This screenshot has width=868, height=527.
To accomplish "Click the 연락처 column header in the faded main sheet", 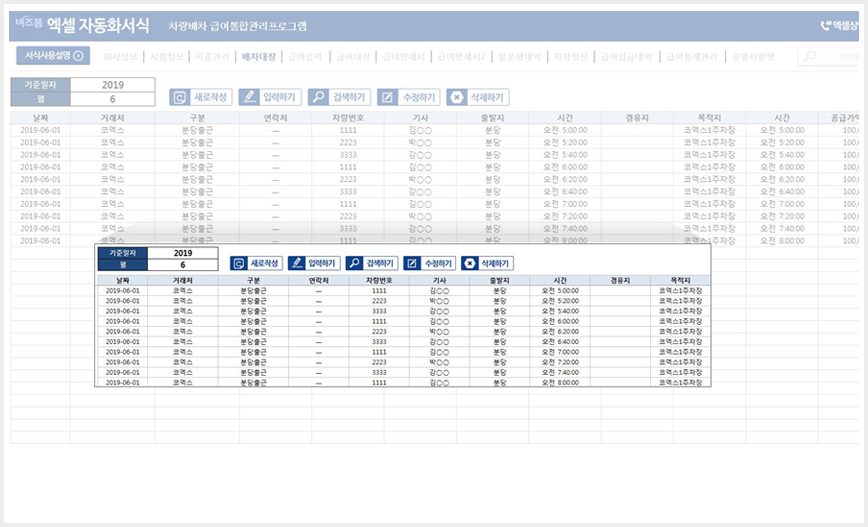I will [x=276, y=118].
